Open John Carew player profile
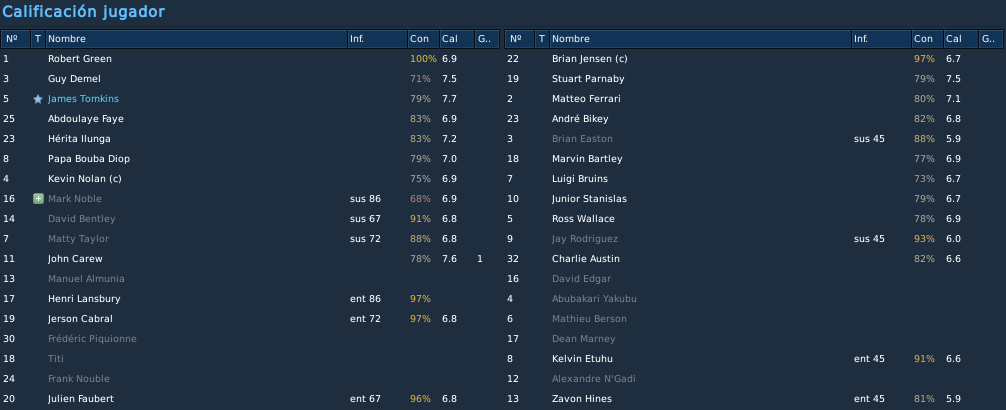 tap(75, 259)
